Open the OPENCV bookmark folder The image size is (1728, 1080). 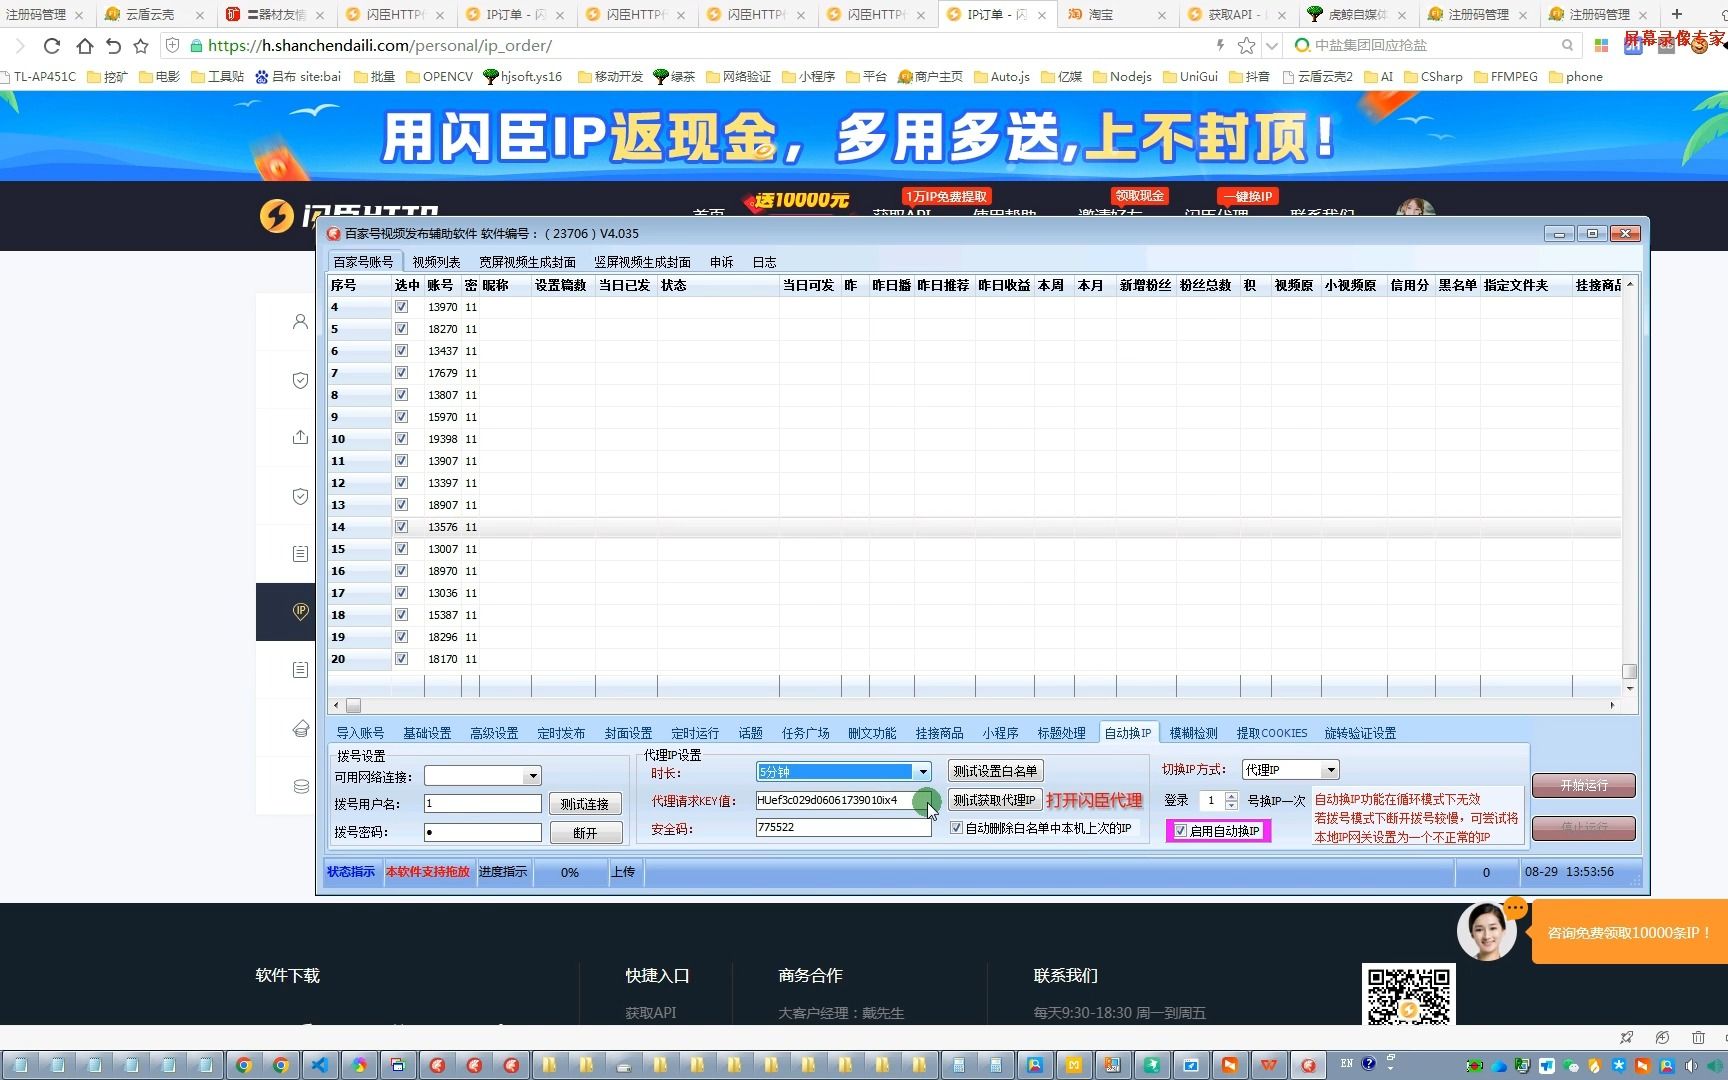439,76
